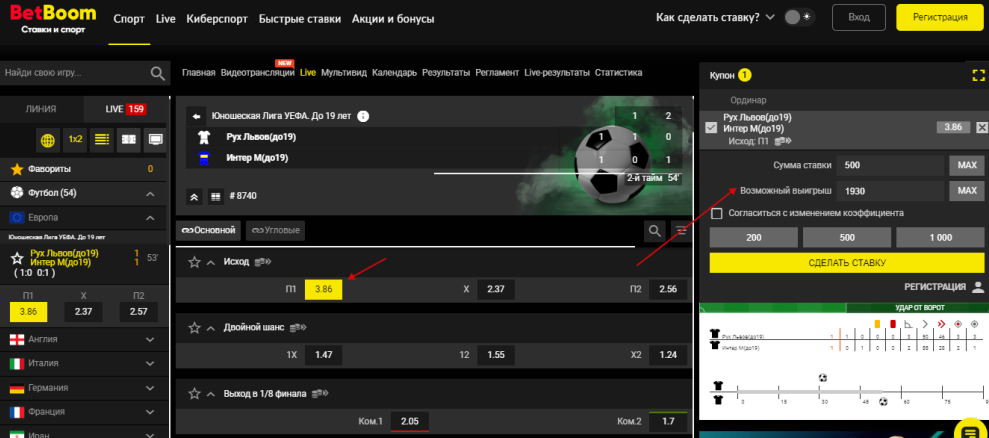
Task: Click the Сумма ставки input field
Action: point(891,165)
